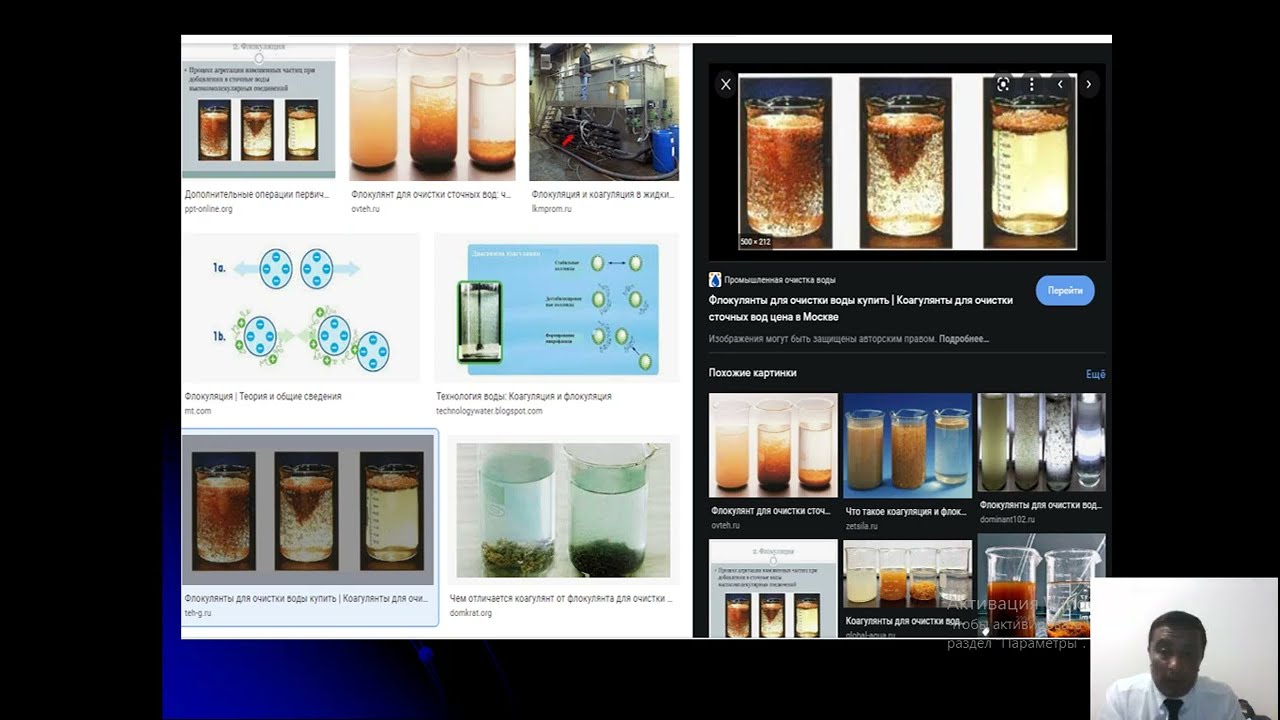Click caption Что такое коагуляция и флок...
This screenshot has height=720, width=1280.
[x=907, y=511]
